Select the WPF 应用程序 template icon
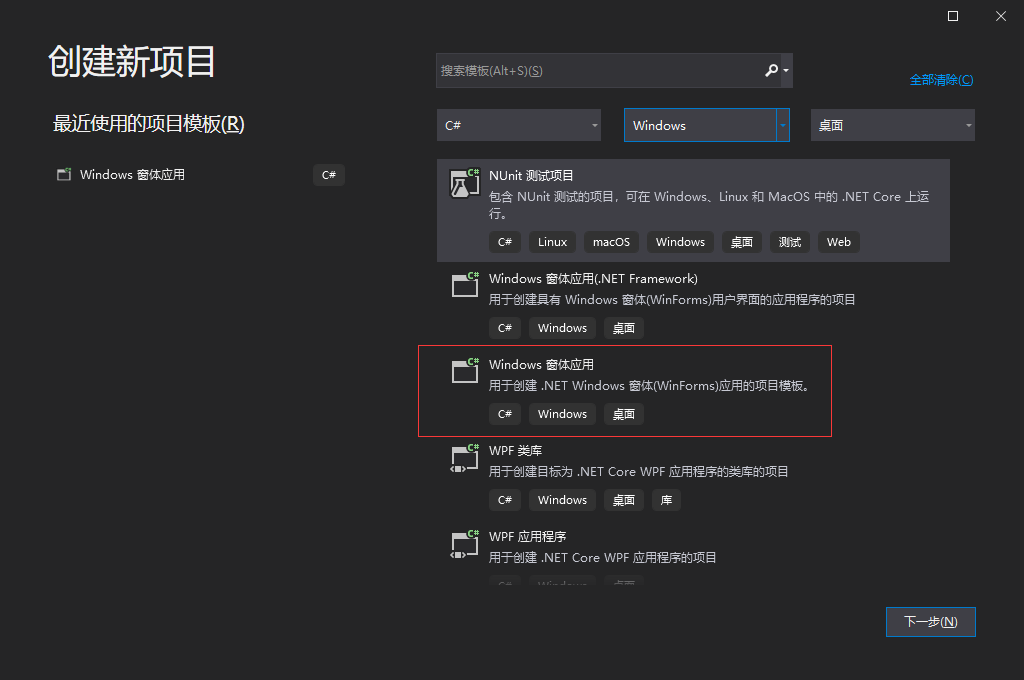1024x680 pixels. click(465, 543)
